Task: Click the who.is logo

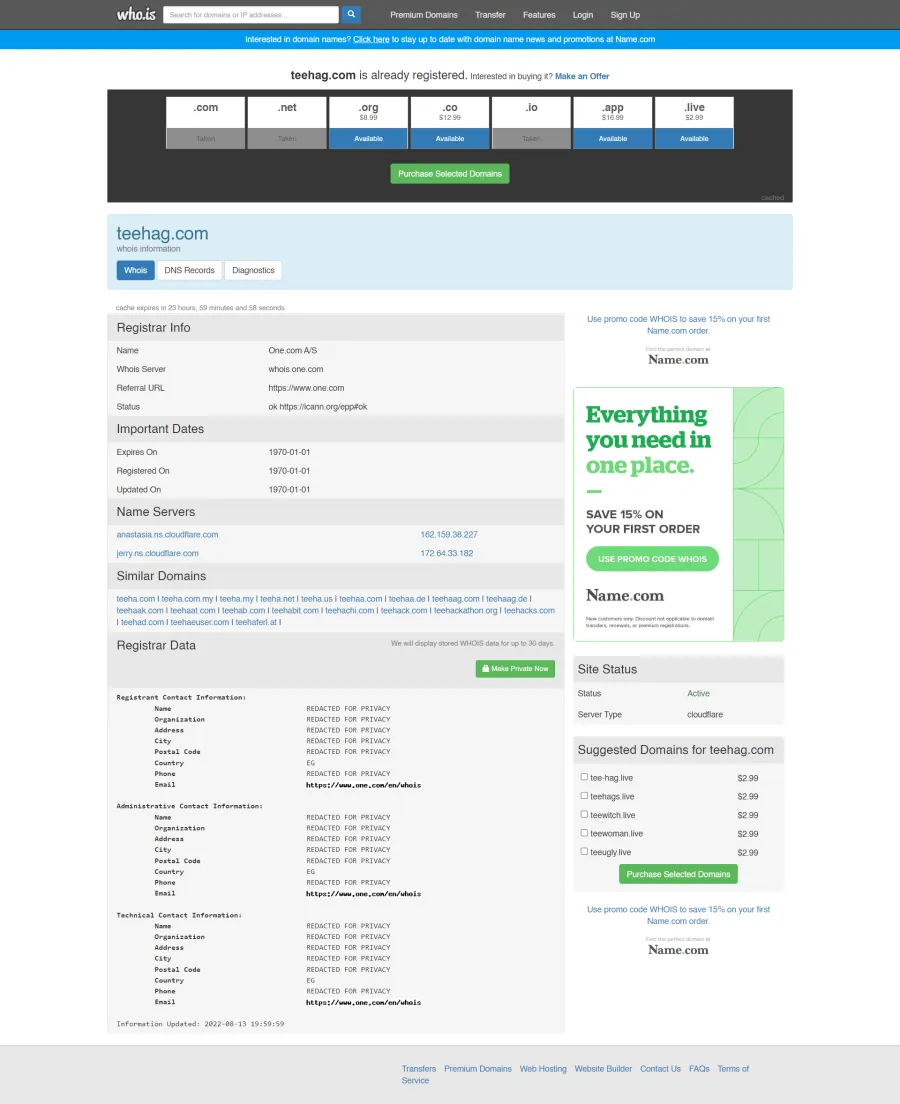Action: pos(136,14)
